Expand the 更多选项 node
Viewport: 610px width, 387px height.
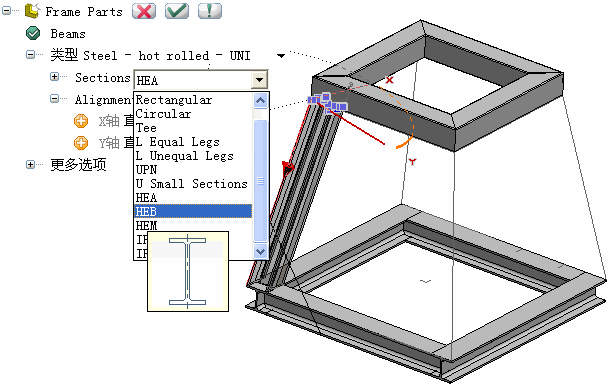click(x=30, y=165)
